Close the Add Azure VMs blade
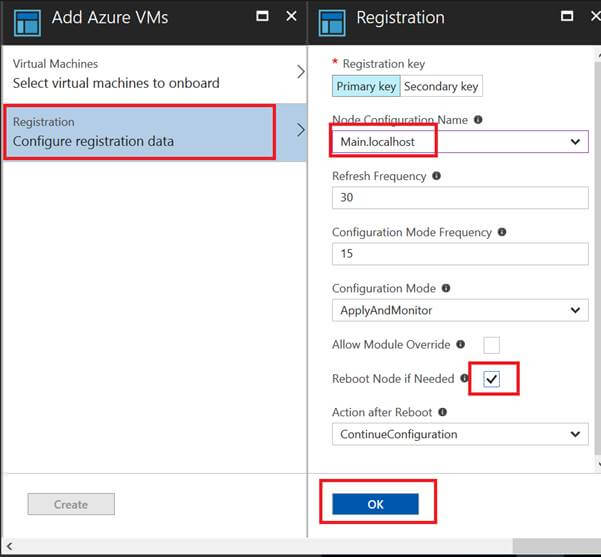Screen dimensions: 601x557 pyautogui.click(x=291, y=16)
